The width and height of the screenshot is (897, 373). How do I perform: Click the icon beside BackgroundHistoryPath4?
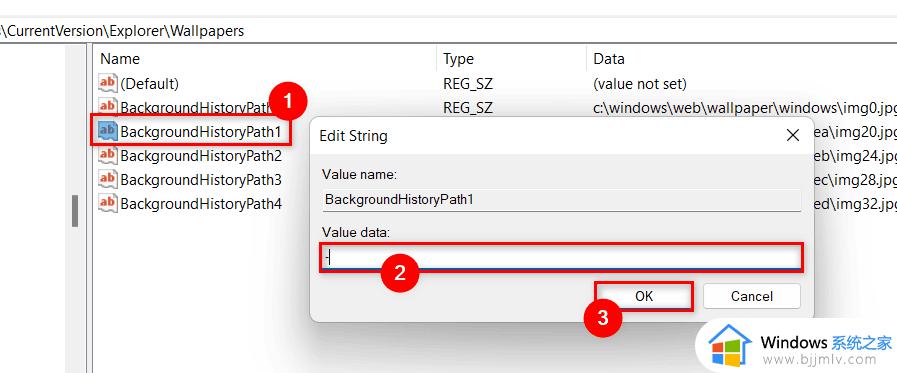tap(108, 203)
